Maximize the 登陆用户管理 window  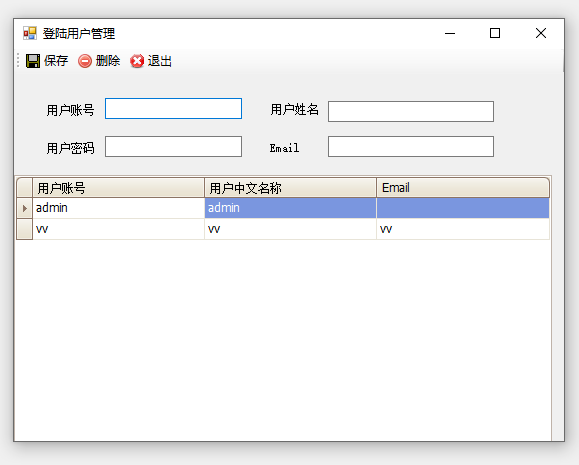point(495,33)
